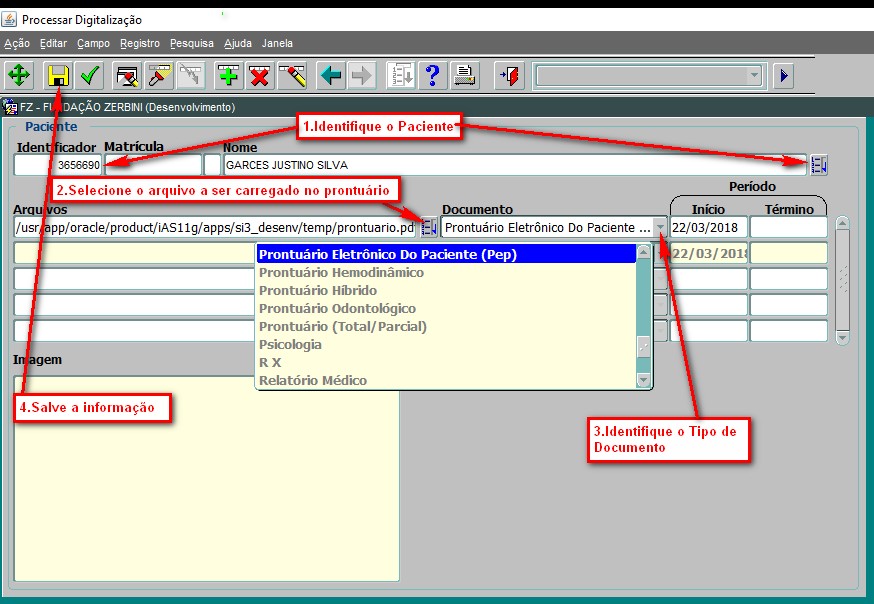Click the Imagem preview area
The width and height of the screenshot is (874, 604).
coord(206,478)
